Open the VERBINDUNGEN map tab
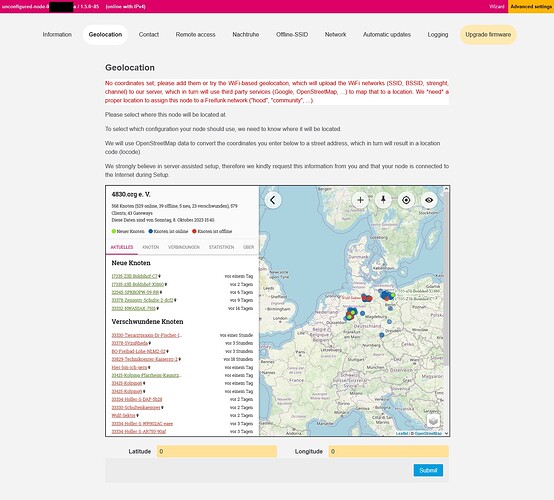The width and height of the screenshot is (554, 500). click(184, 247)
